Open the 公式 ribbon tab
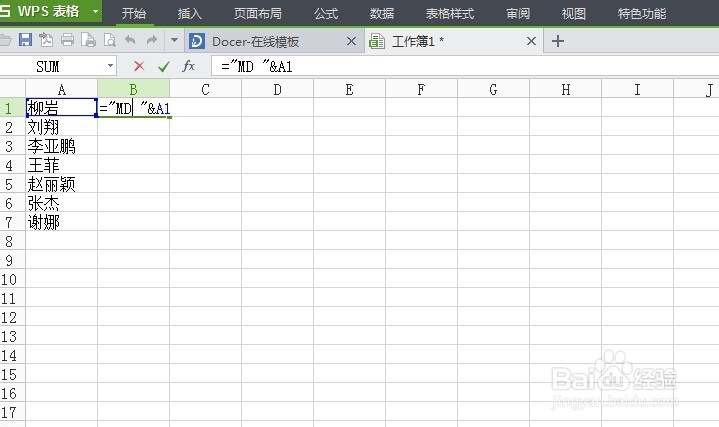Viewport: 719px width, 427px height. point(326,14)
